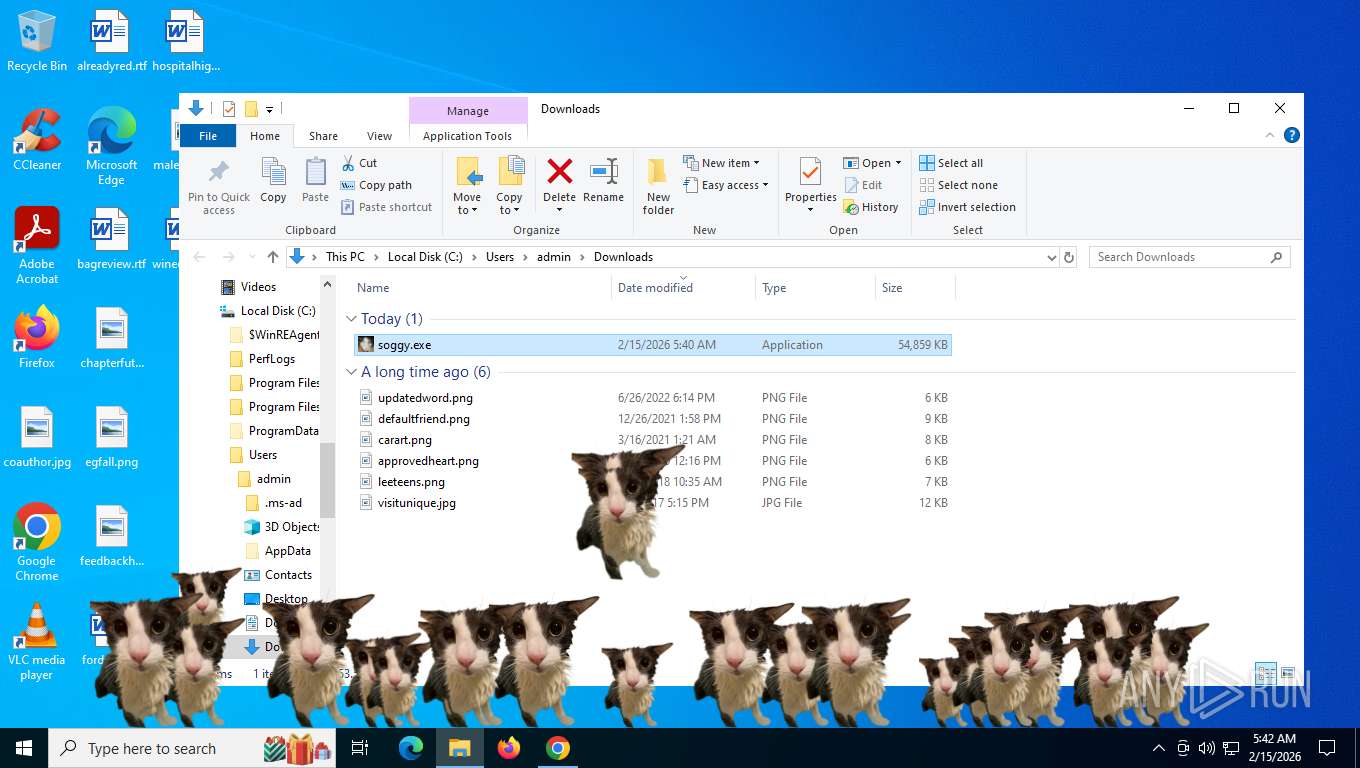
Task: Open the Application Tools tab
Action: pyautogui.click(x=467, y=136)
